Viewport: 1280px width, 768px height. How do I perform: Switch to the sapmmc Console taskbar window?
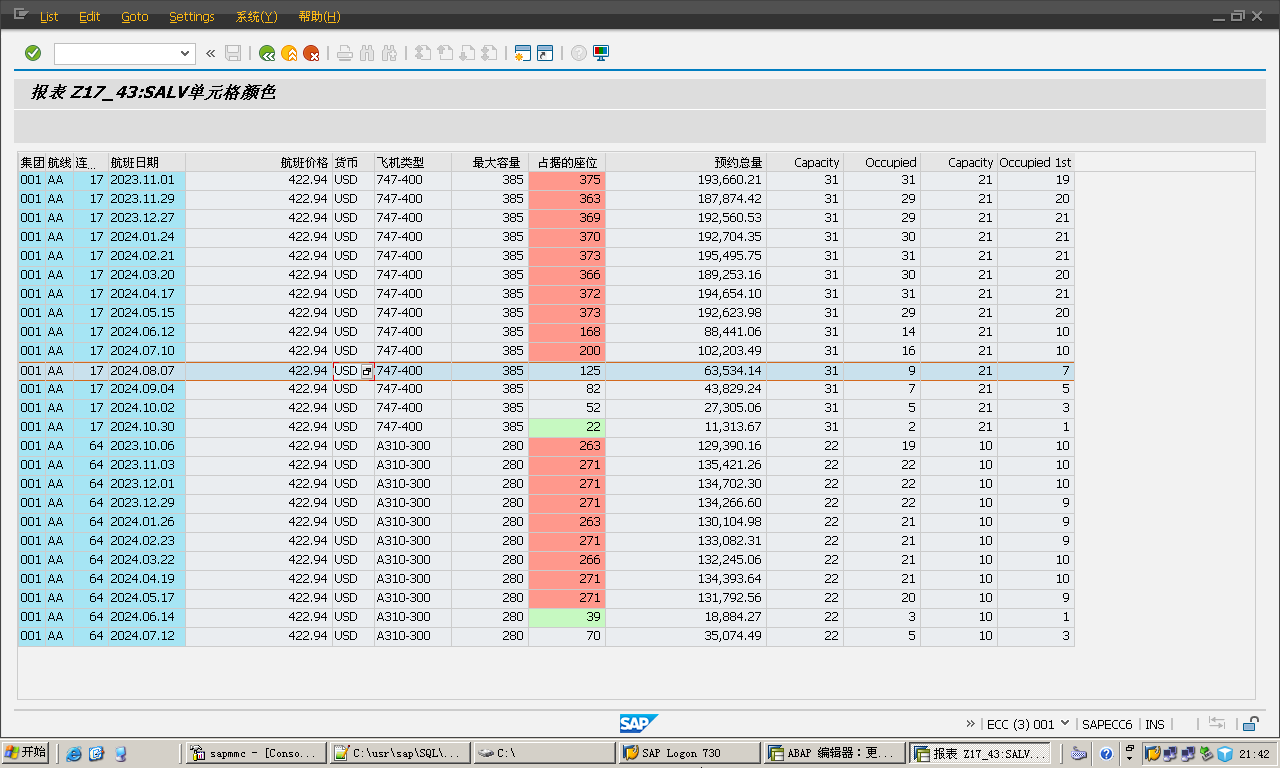click(256, 753)
